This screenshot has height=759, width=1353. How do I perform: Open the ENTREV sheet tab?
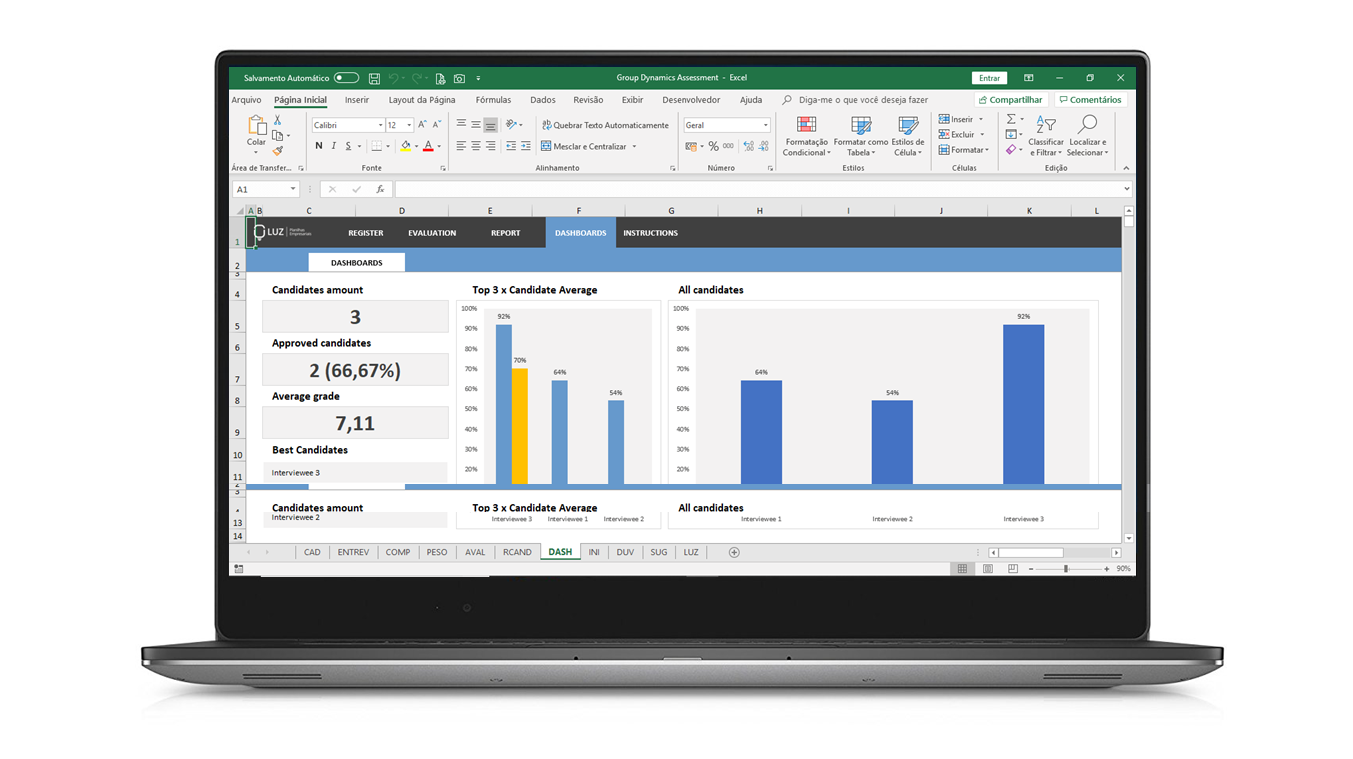coord(353,551)
